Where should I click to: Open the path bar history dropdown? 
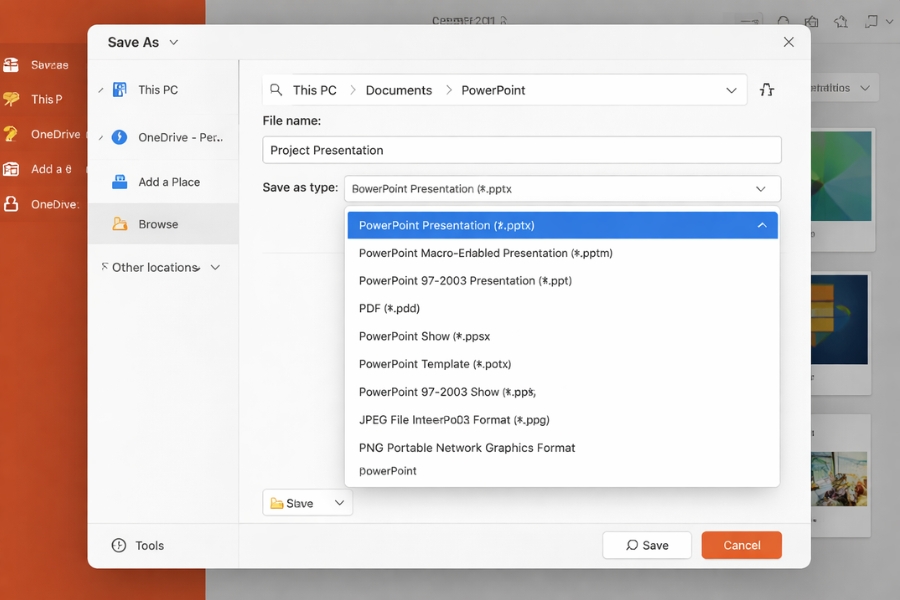pos(731,90)
